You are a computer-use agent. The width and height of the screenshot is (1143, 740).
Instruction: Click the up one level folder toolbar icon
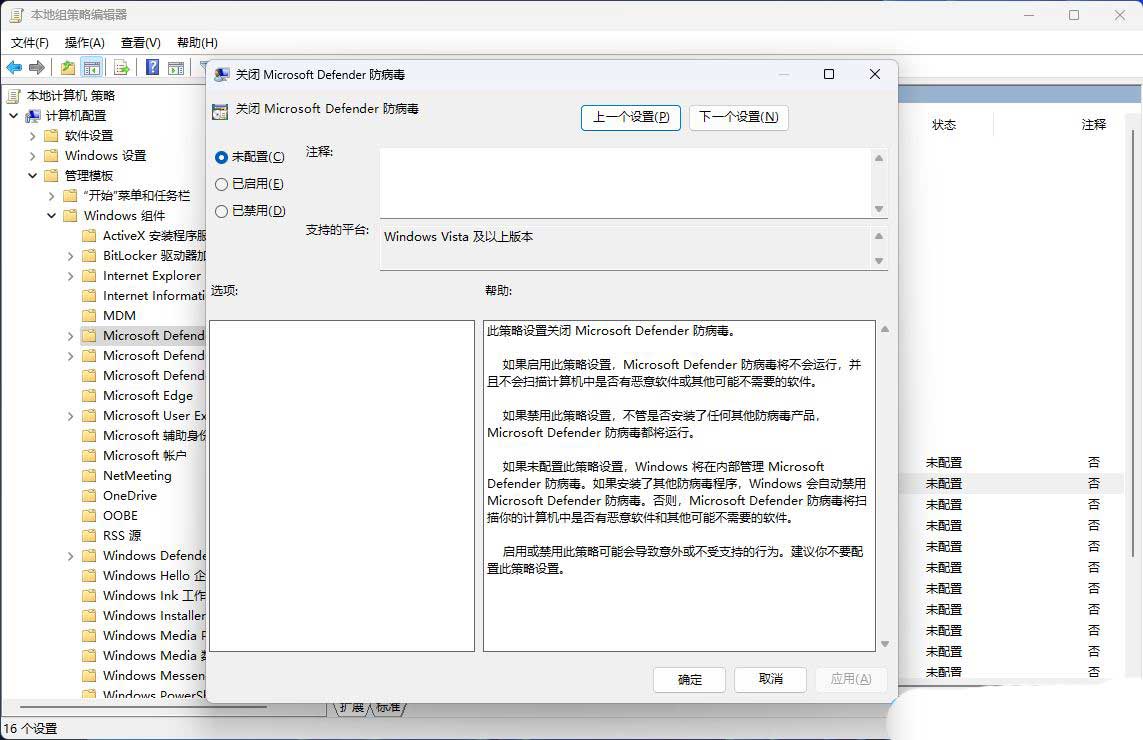pos(67,67)
